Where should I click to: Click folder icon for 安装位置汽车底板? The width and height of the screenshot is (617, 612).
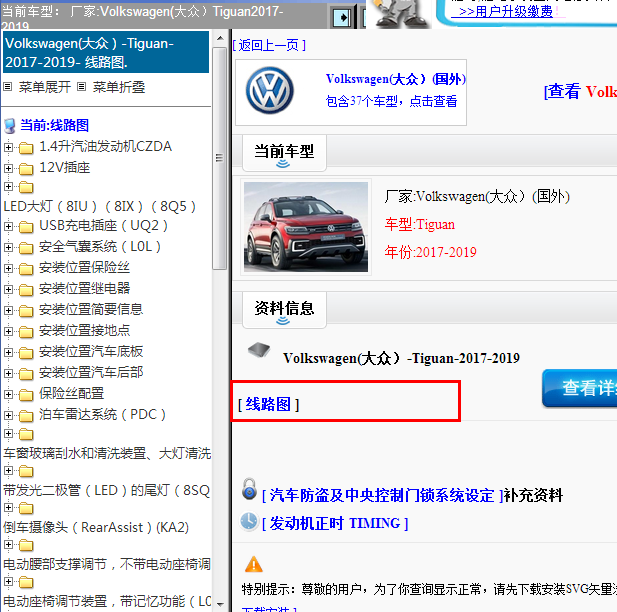[26, 353]
